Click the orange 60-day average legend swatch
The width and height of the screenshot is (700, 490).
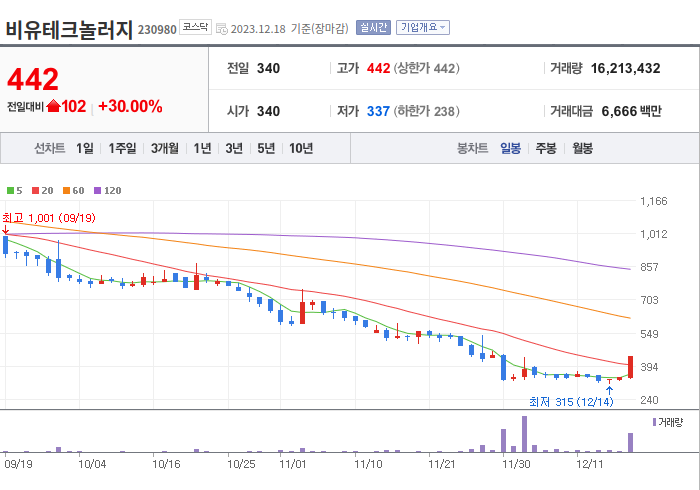point(67,191)
